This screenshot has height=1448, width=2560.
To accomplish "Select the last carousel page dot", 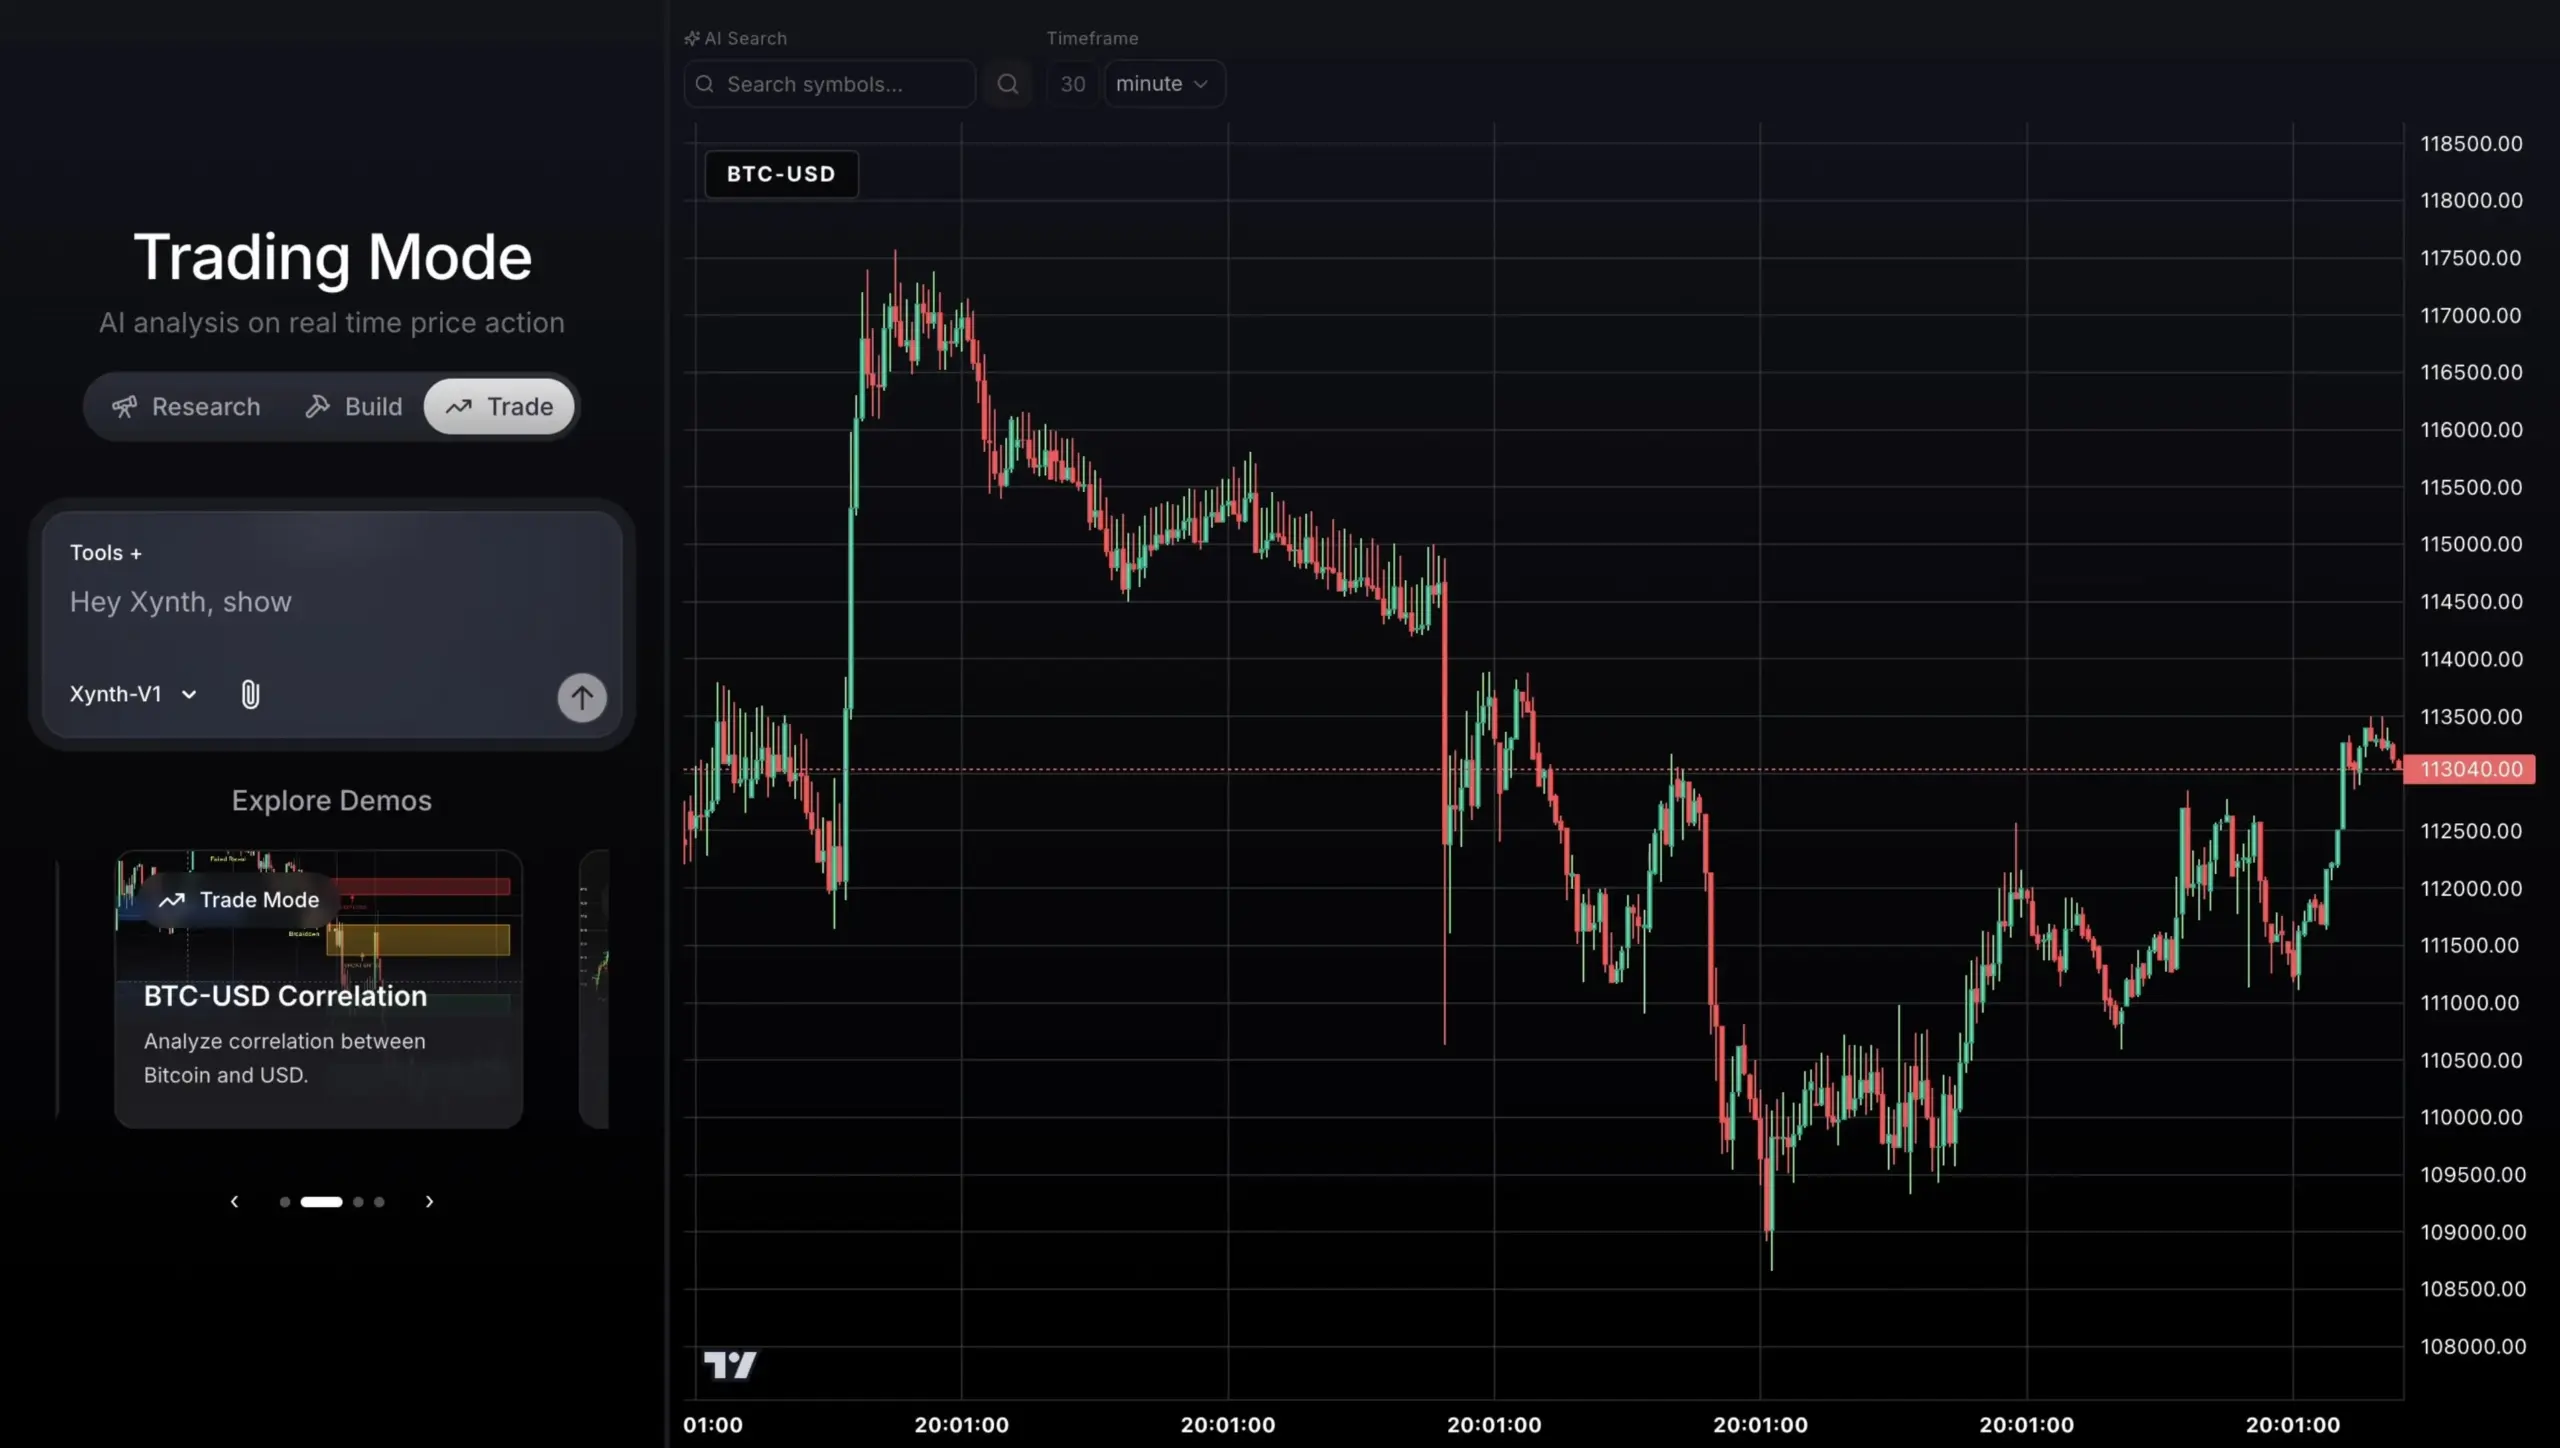I will click(379, 1202).
